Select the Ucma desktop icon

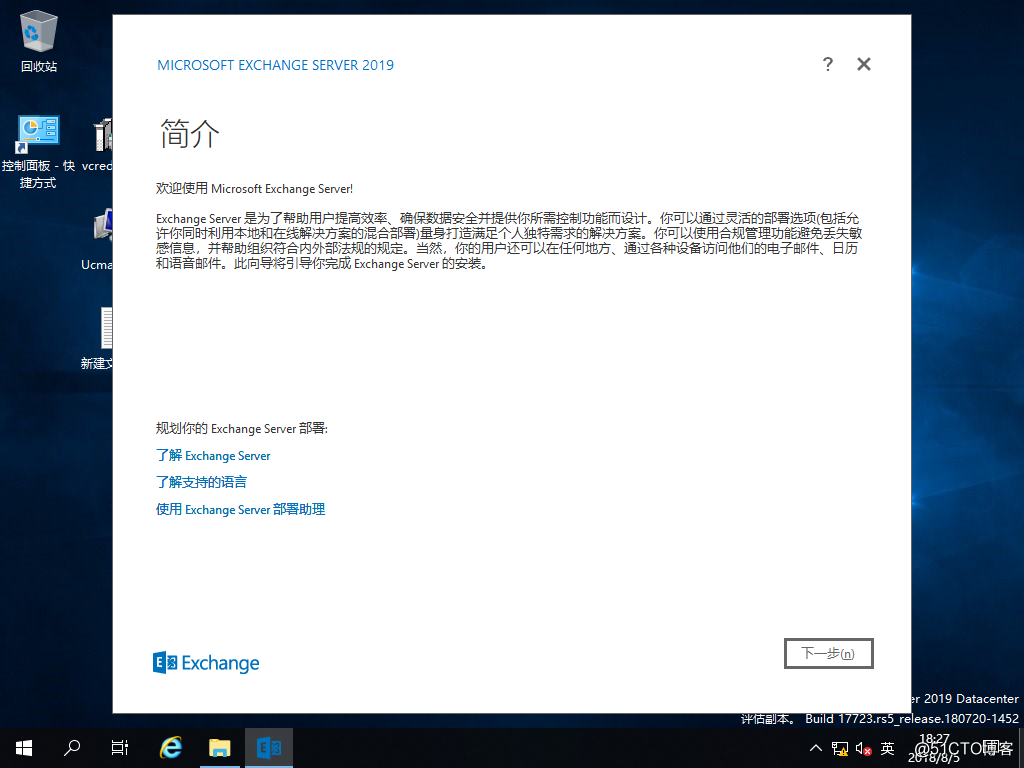(98, 241)
